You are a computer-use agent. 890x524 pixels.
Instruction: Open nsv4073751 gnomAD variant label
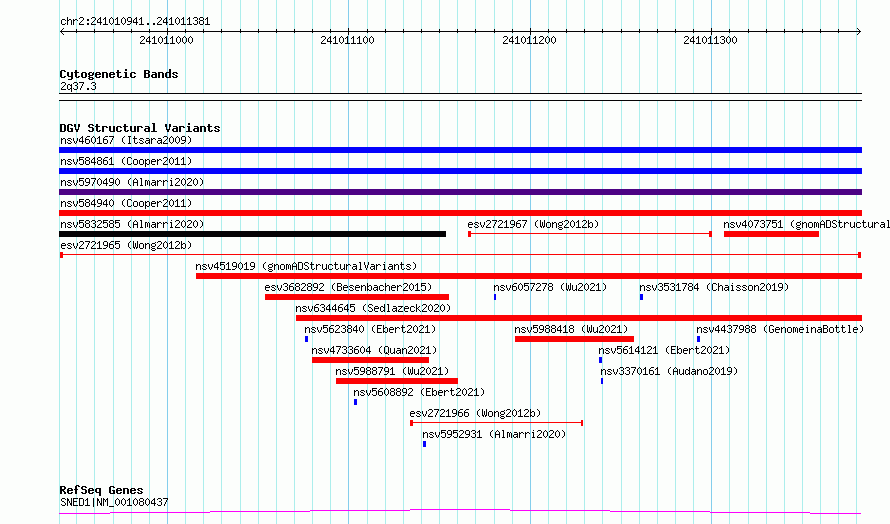point(806,224)
